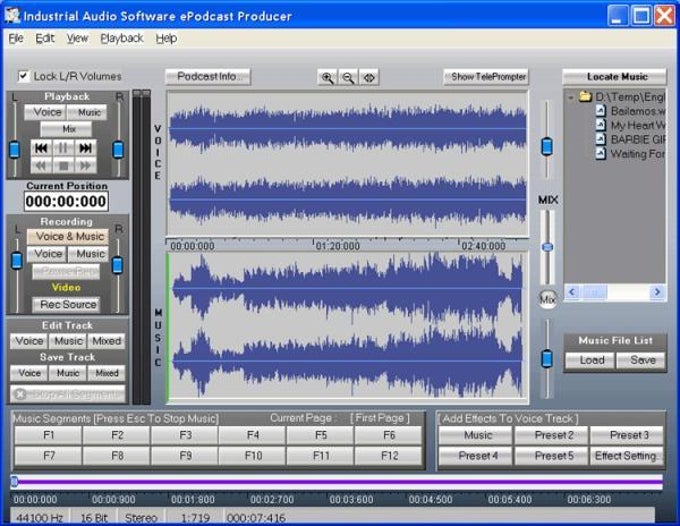Open the View menu

coord(77,39)
